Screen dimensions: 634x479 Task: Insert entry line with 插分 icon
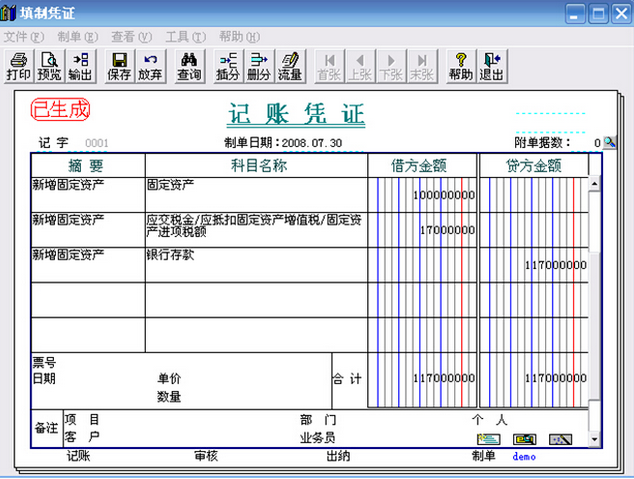coord(228,67)
